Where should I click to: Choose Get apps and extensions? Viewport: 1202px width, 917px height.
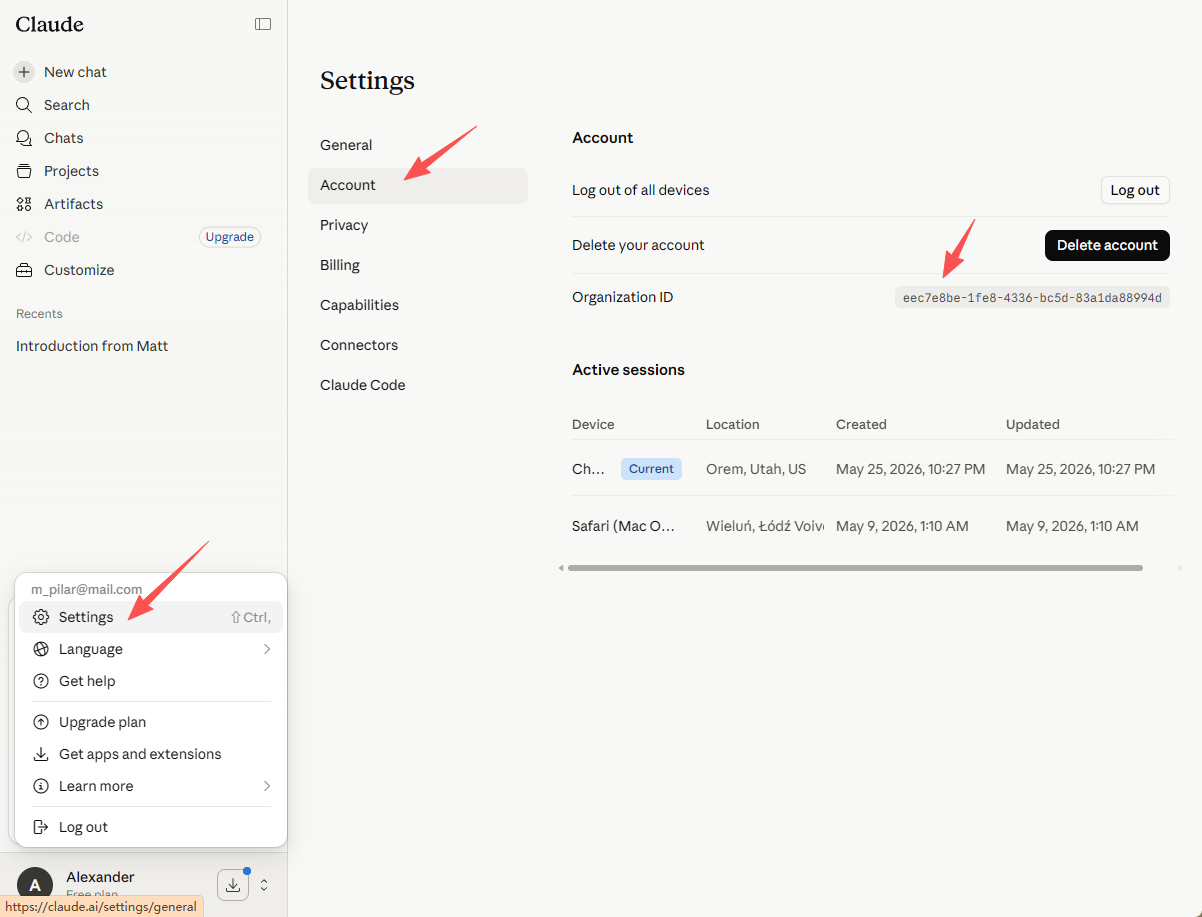[x=151, y=754]
